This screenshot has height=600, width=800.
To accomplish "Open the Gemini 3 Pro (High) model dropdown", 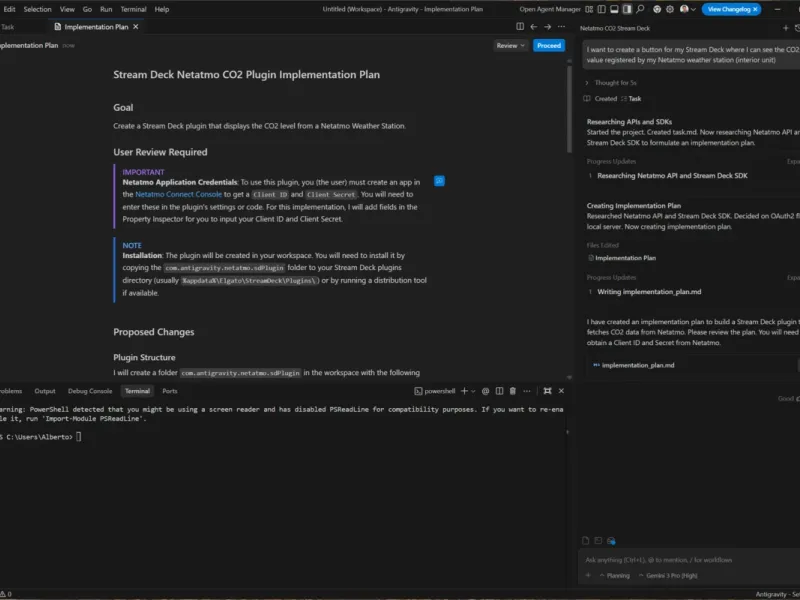I will tap(668, 576).
